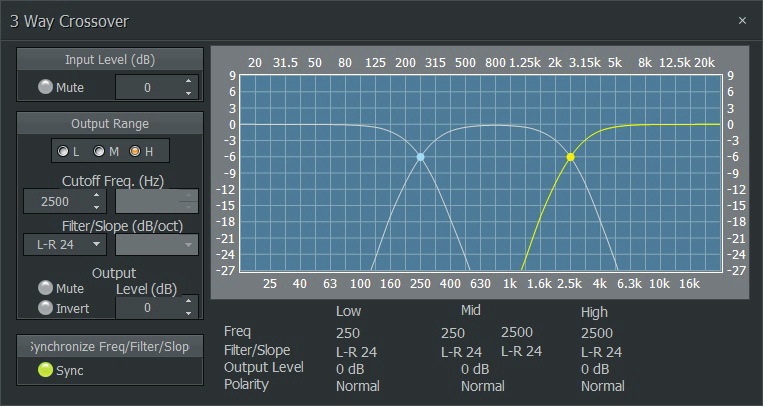This screenshot has width=764, height=407.
Task: Decrease output level with down arrow
Action: 188,314
